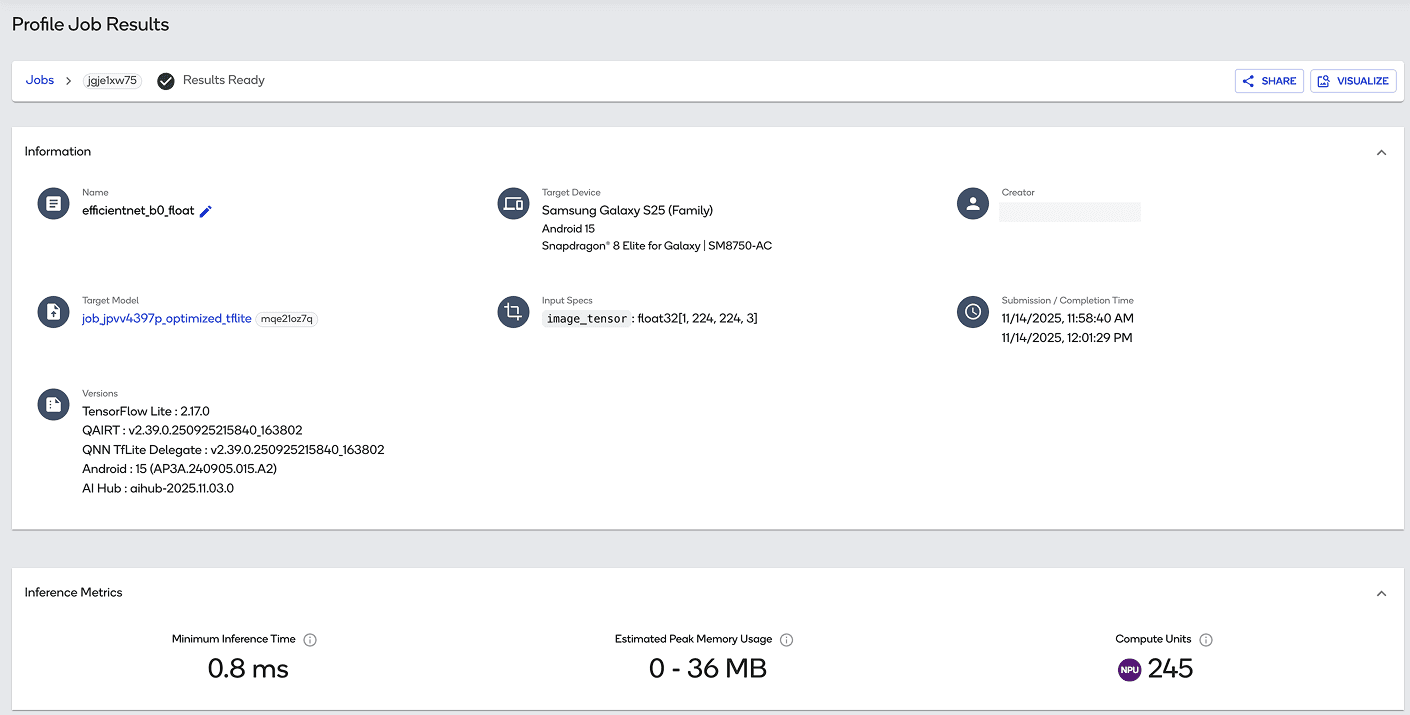Viewport: 1410px width, 715px height.
Task: Click the pencil icon to edit job name
Action: pyautogui.click(x=205, y=211)
